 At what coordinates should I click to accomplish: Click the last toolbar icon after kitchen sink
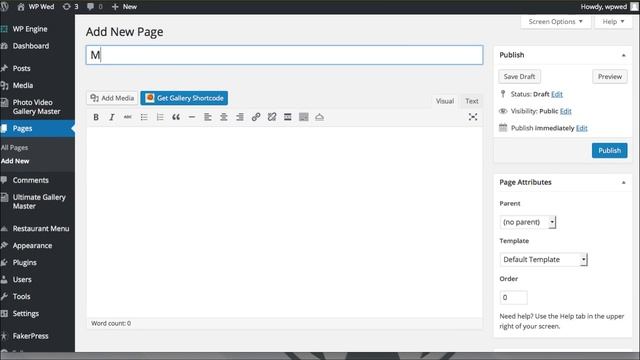[320, 117]
